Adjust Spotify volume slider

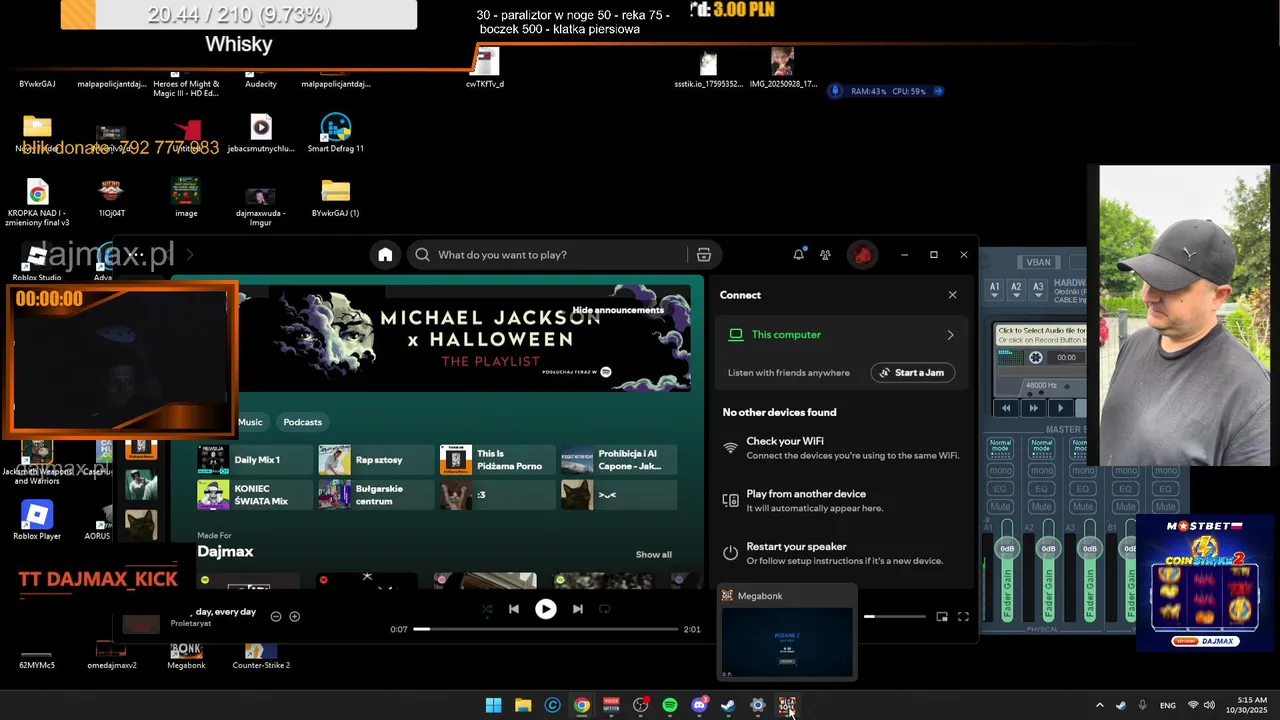coord(895,617)
